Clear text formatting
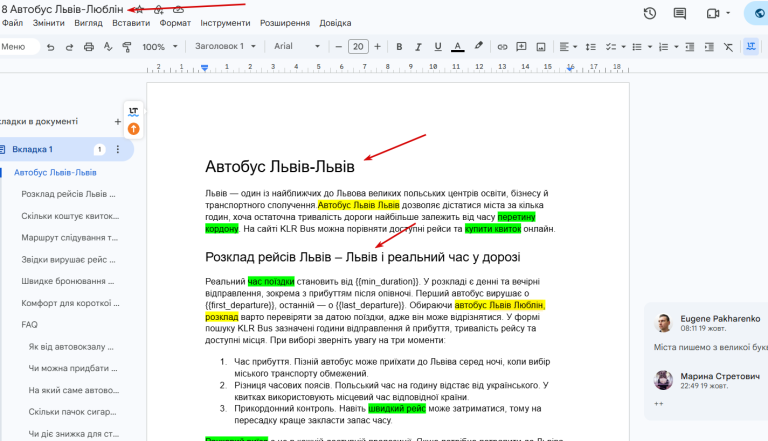 728,47
